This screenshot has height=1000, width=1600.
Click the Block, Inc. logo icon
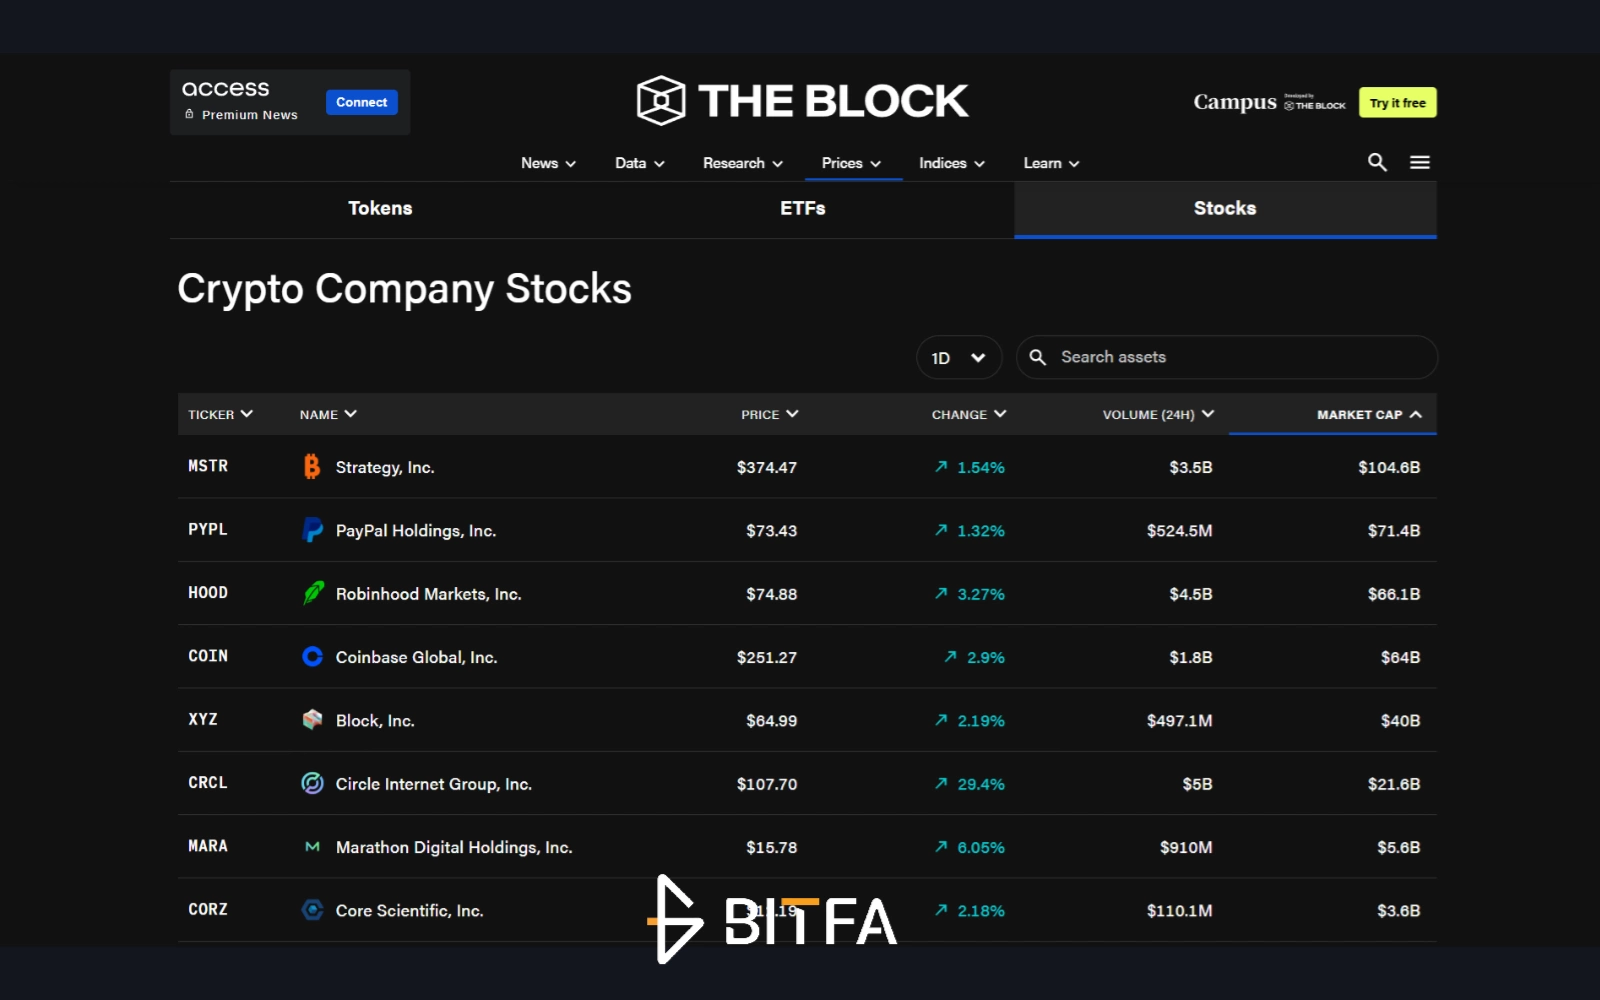pos(312,719)
